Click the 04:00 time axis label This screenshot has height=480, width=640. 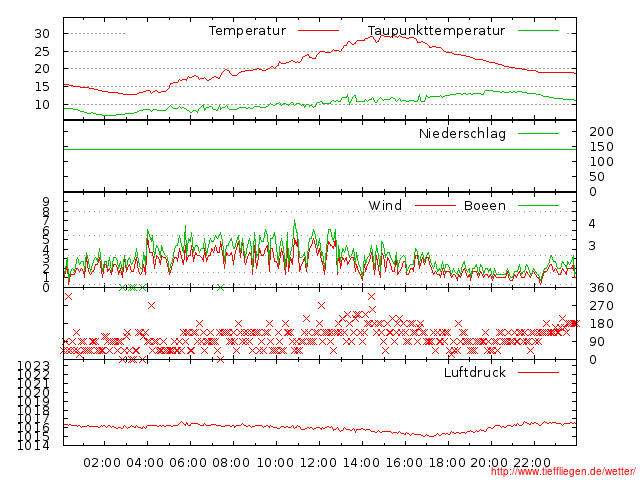[145, 463]
